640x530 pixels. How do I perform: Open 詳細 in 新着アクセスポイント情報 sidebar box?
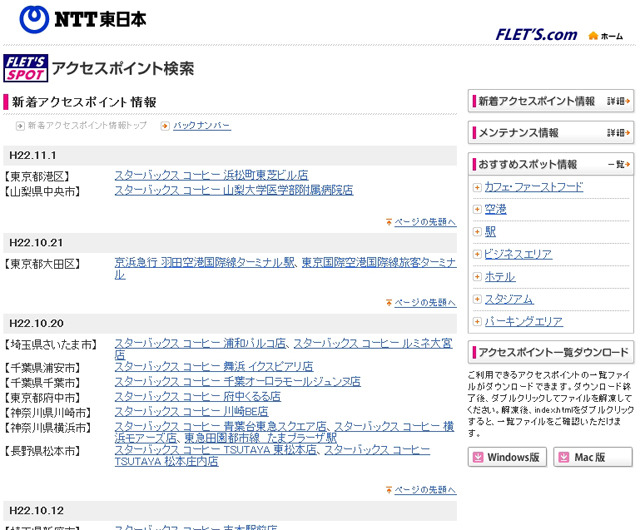point(618,101)
